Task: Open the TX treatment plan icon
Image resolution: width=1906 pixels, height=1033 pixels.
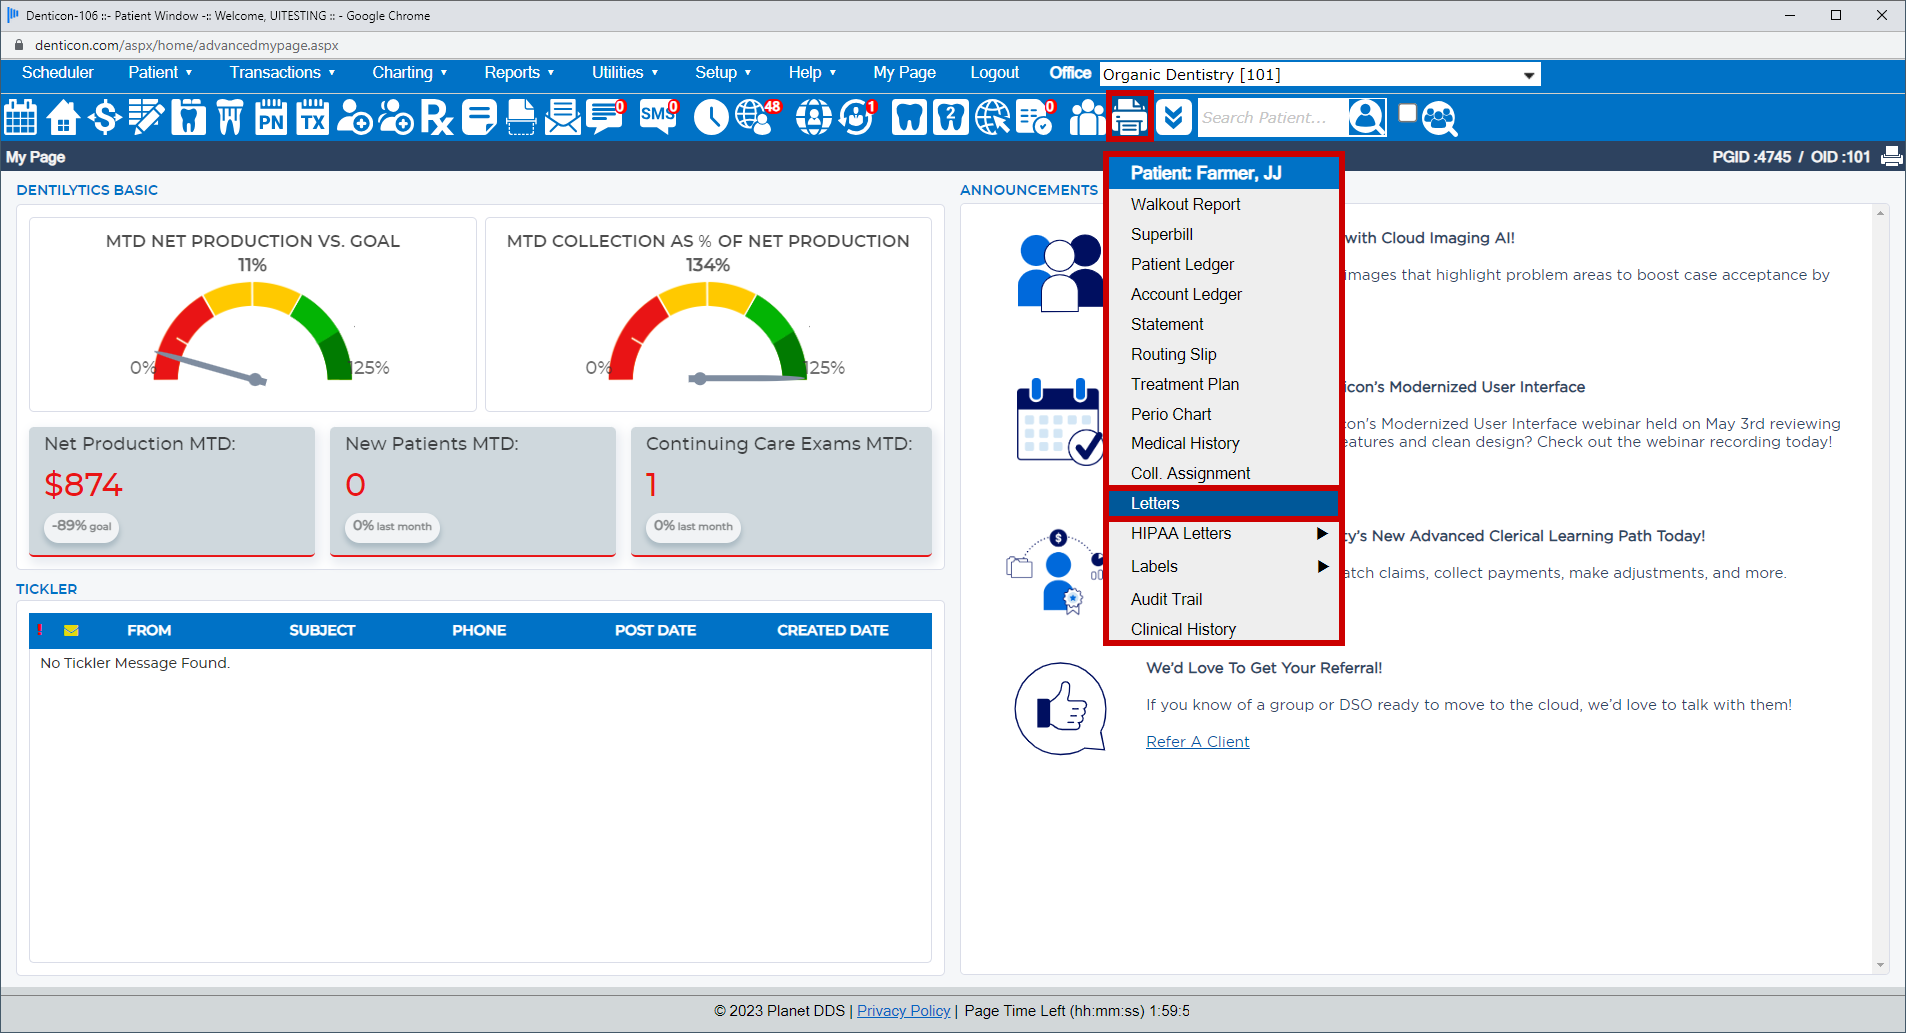Action: point(313,118)
